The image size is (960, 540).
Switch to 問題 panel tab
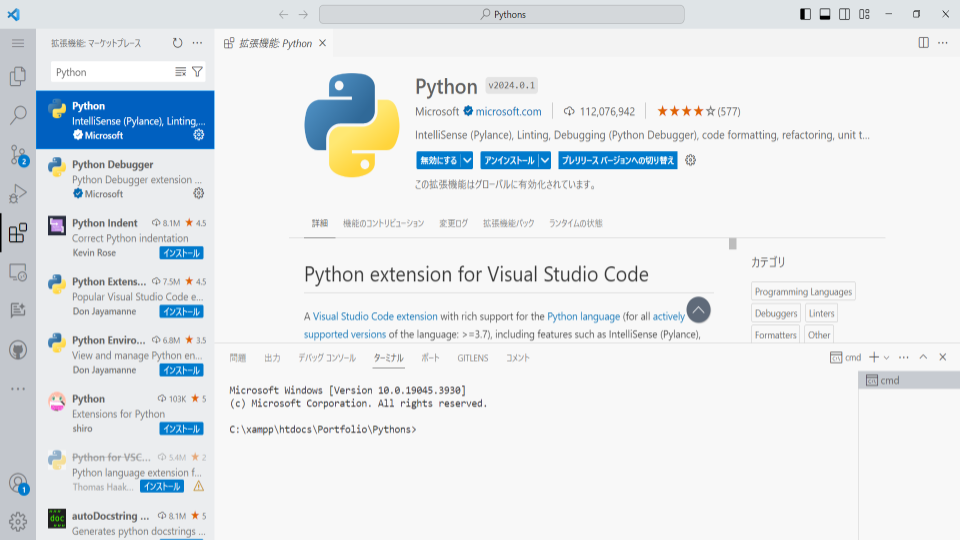(238, 358)
